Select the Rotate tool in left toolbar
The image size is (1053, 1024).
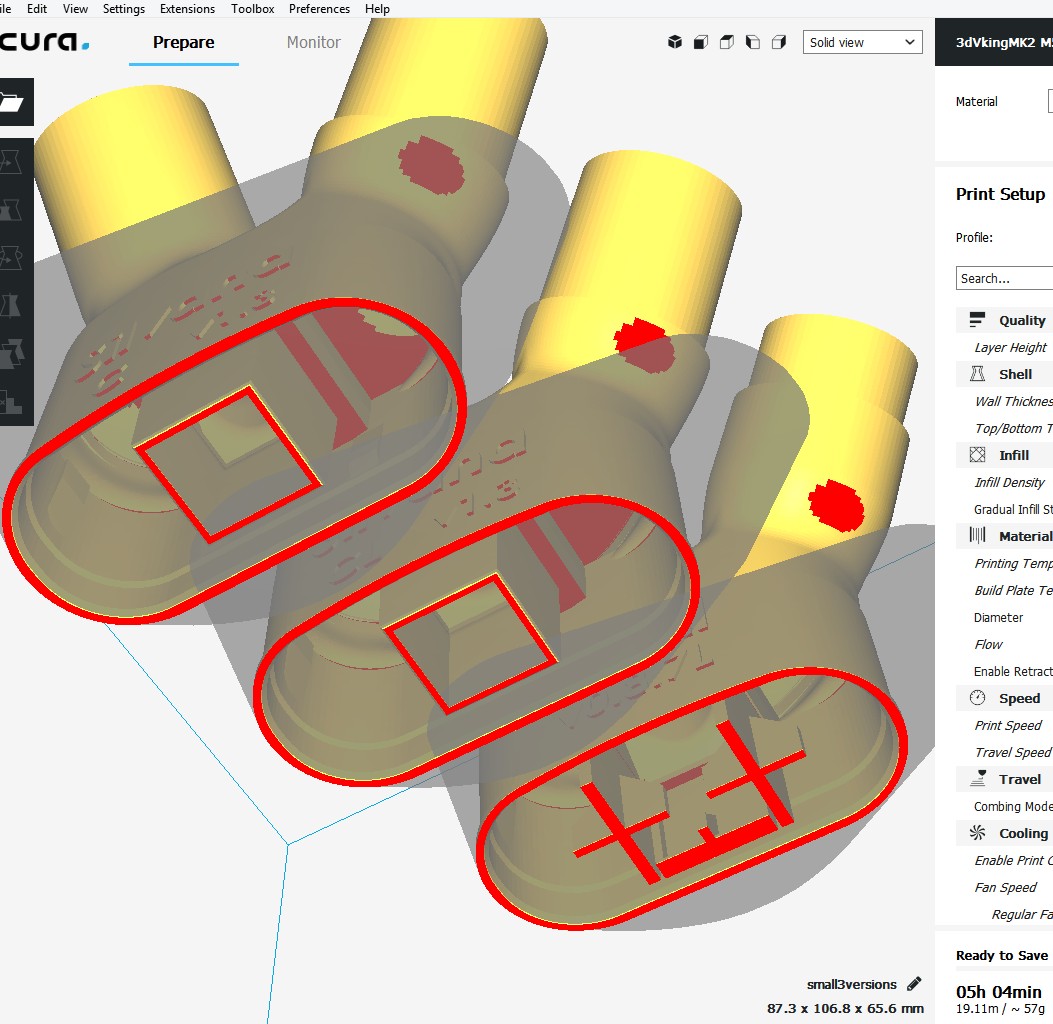[x=12, y=256]
